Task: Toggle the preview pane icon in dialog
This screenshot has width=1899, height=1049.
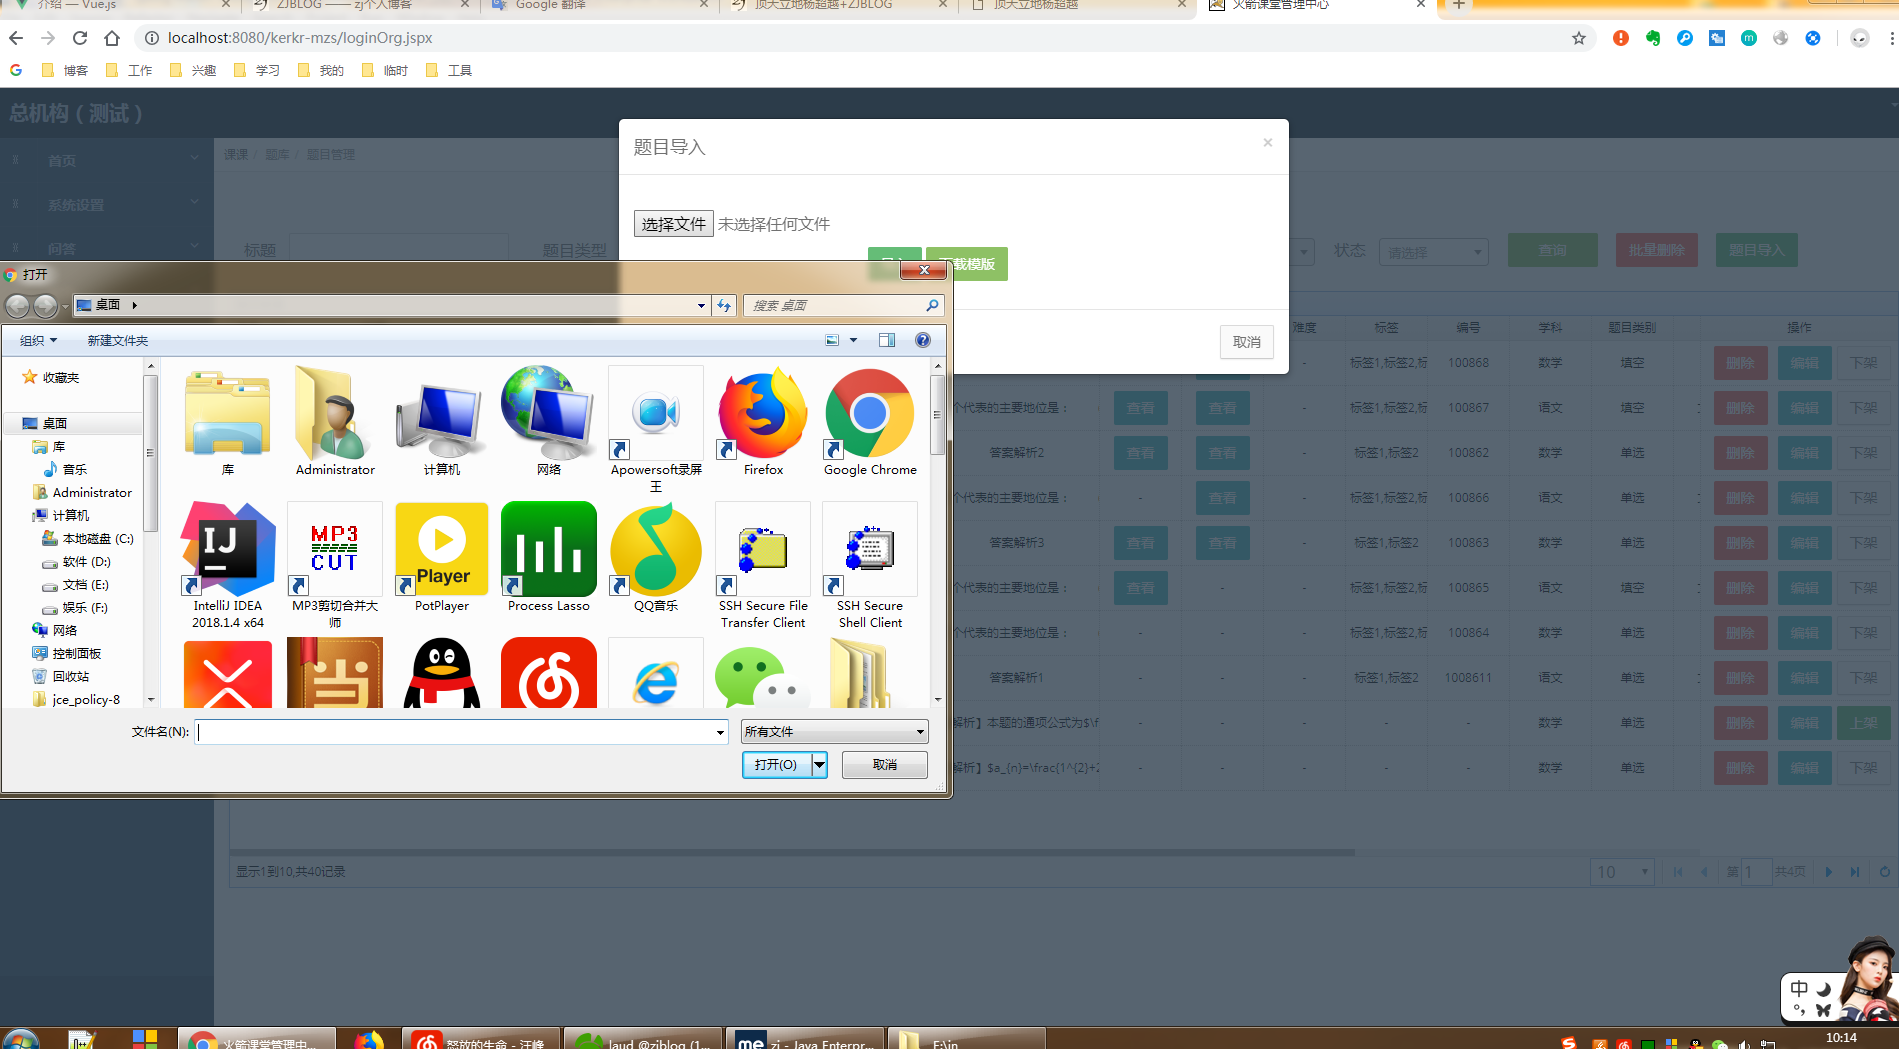Action: (x=887, y=340)
